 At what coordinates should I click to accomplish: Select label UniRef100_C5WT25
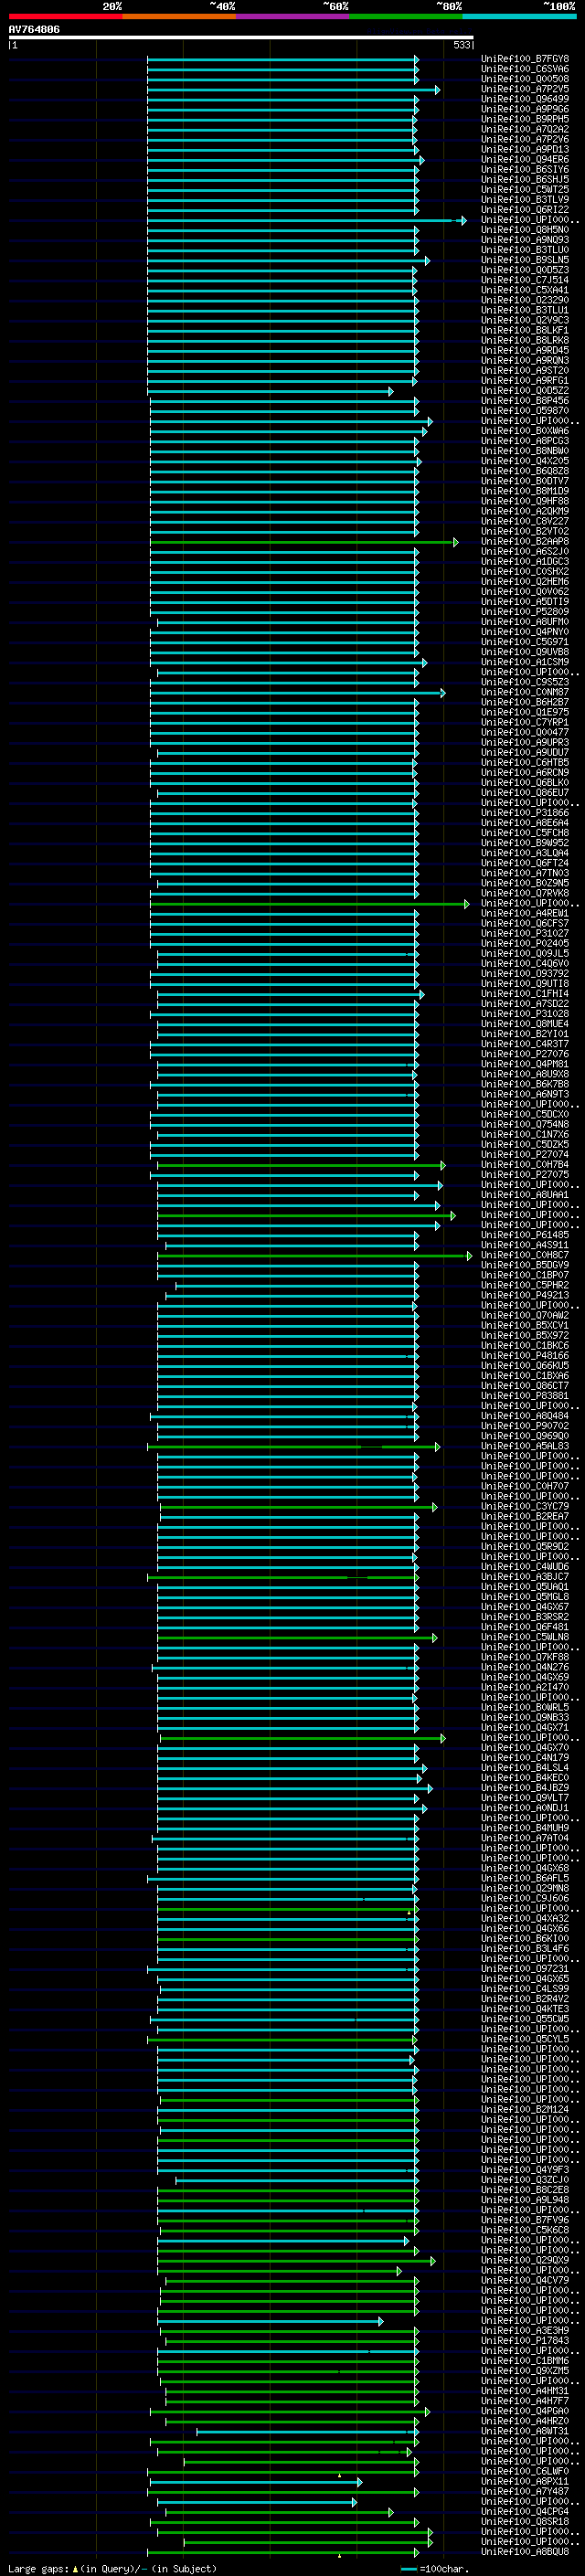[x=524, y=189]
